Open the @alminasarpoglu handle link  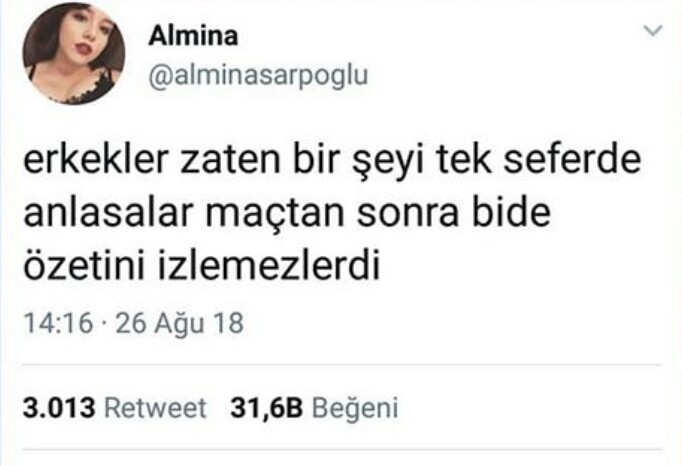tap(258, 76)
